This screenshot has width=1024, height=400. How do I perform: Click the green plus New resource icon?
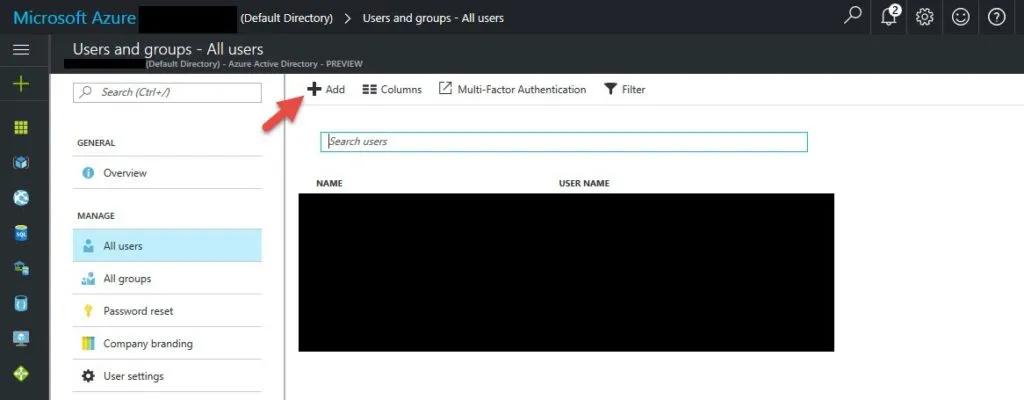(21, 84)
